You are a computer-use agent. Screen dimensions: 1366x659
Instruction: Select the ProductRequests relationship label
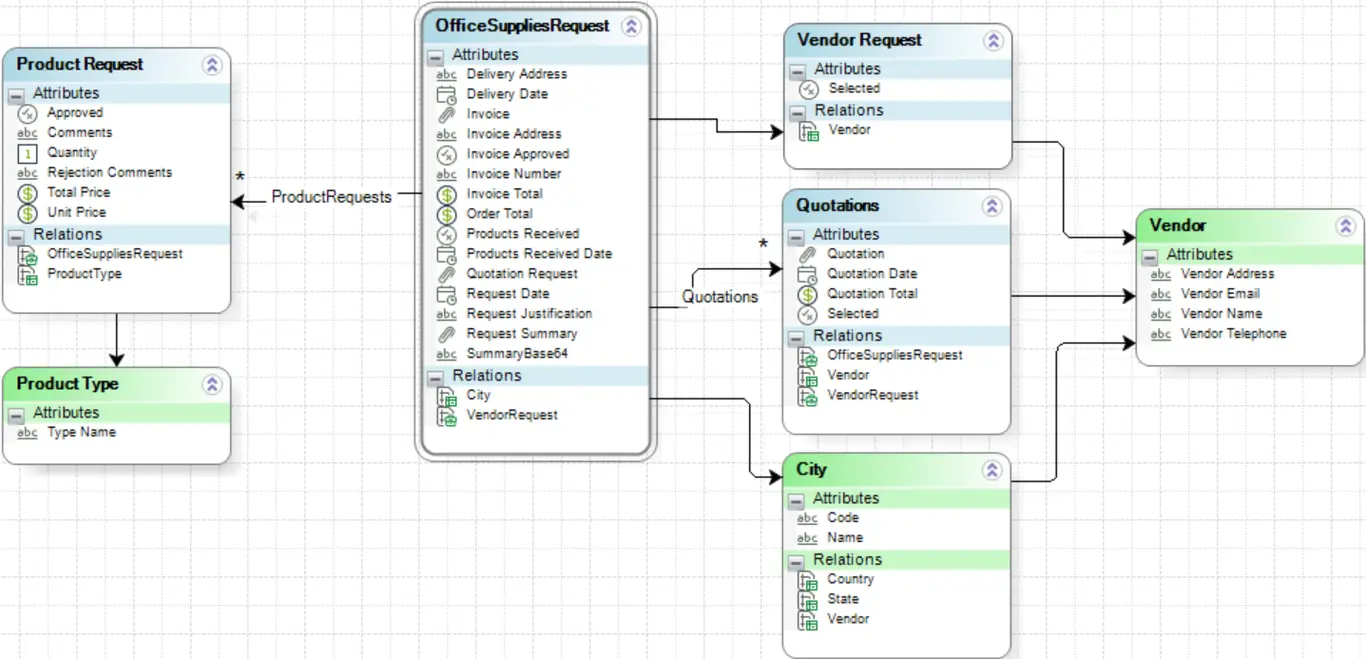(x=332, y=197)
